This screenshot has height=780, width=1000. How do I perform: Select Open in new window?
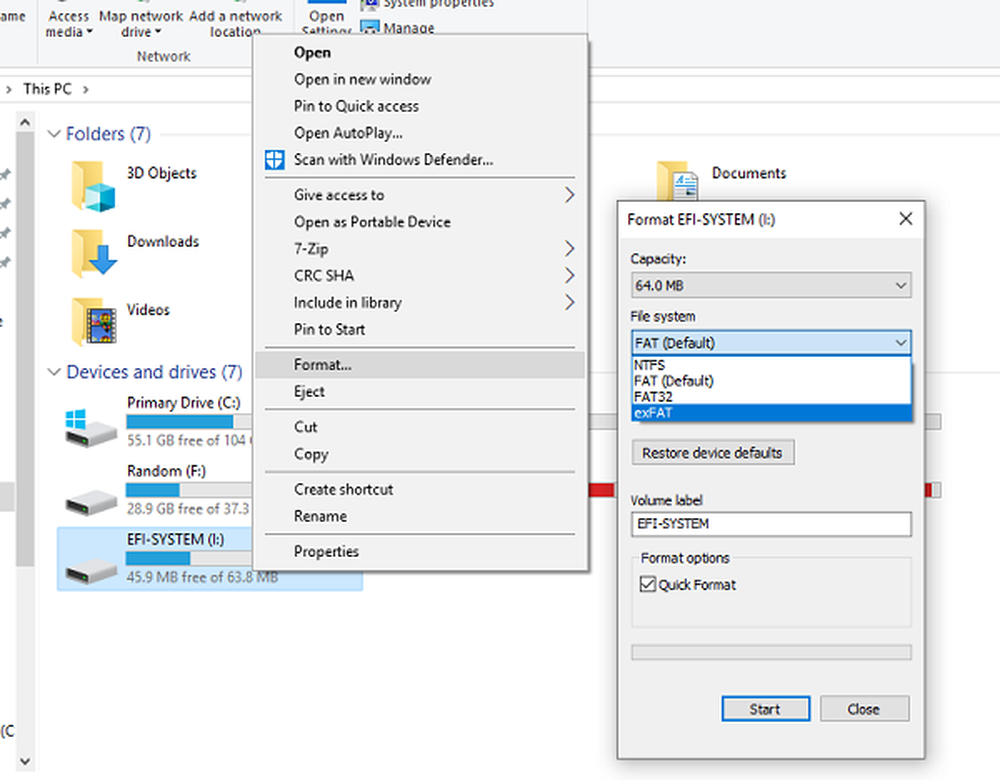coord(420,79)
